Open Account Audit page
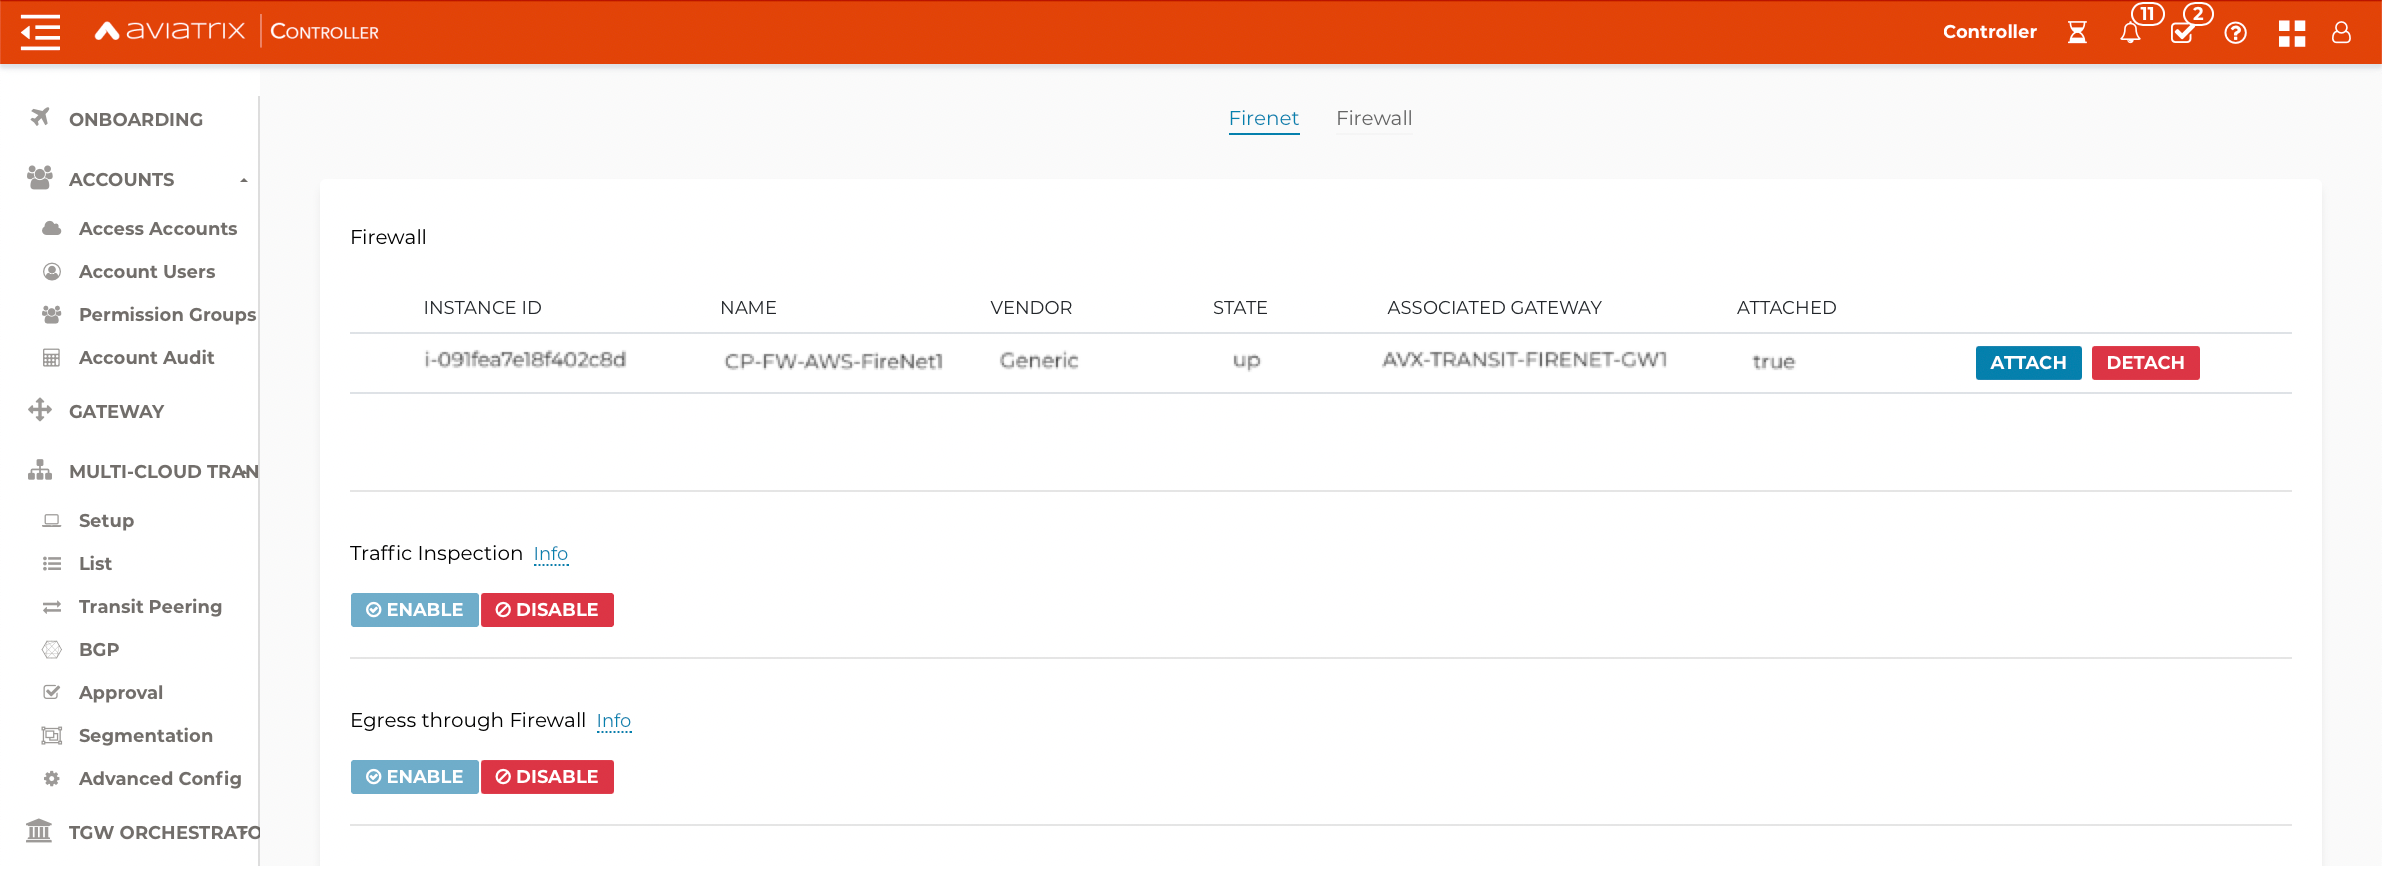The image size is (2382, 870). [x=147, y=357]
